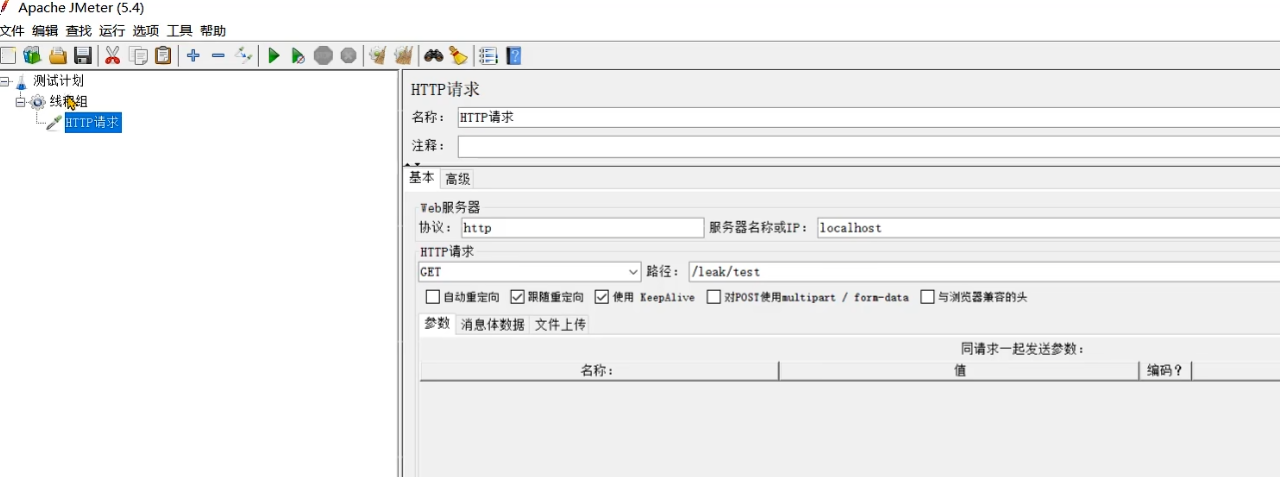This screenshot has width=1280, height=477.
Task: Click the Toggle enabled icon in toolbar
Action: (x=243, y=56)
